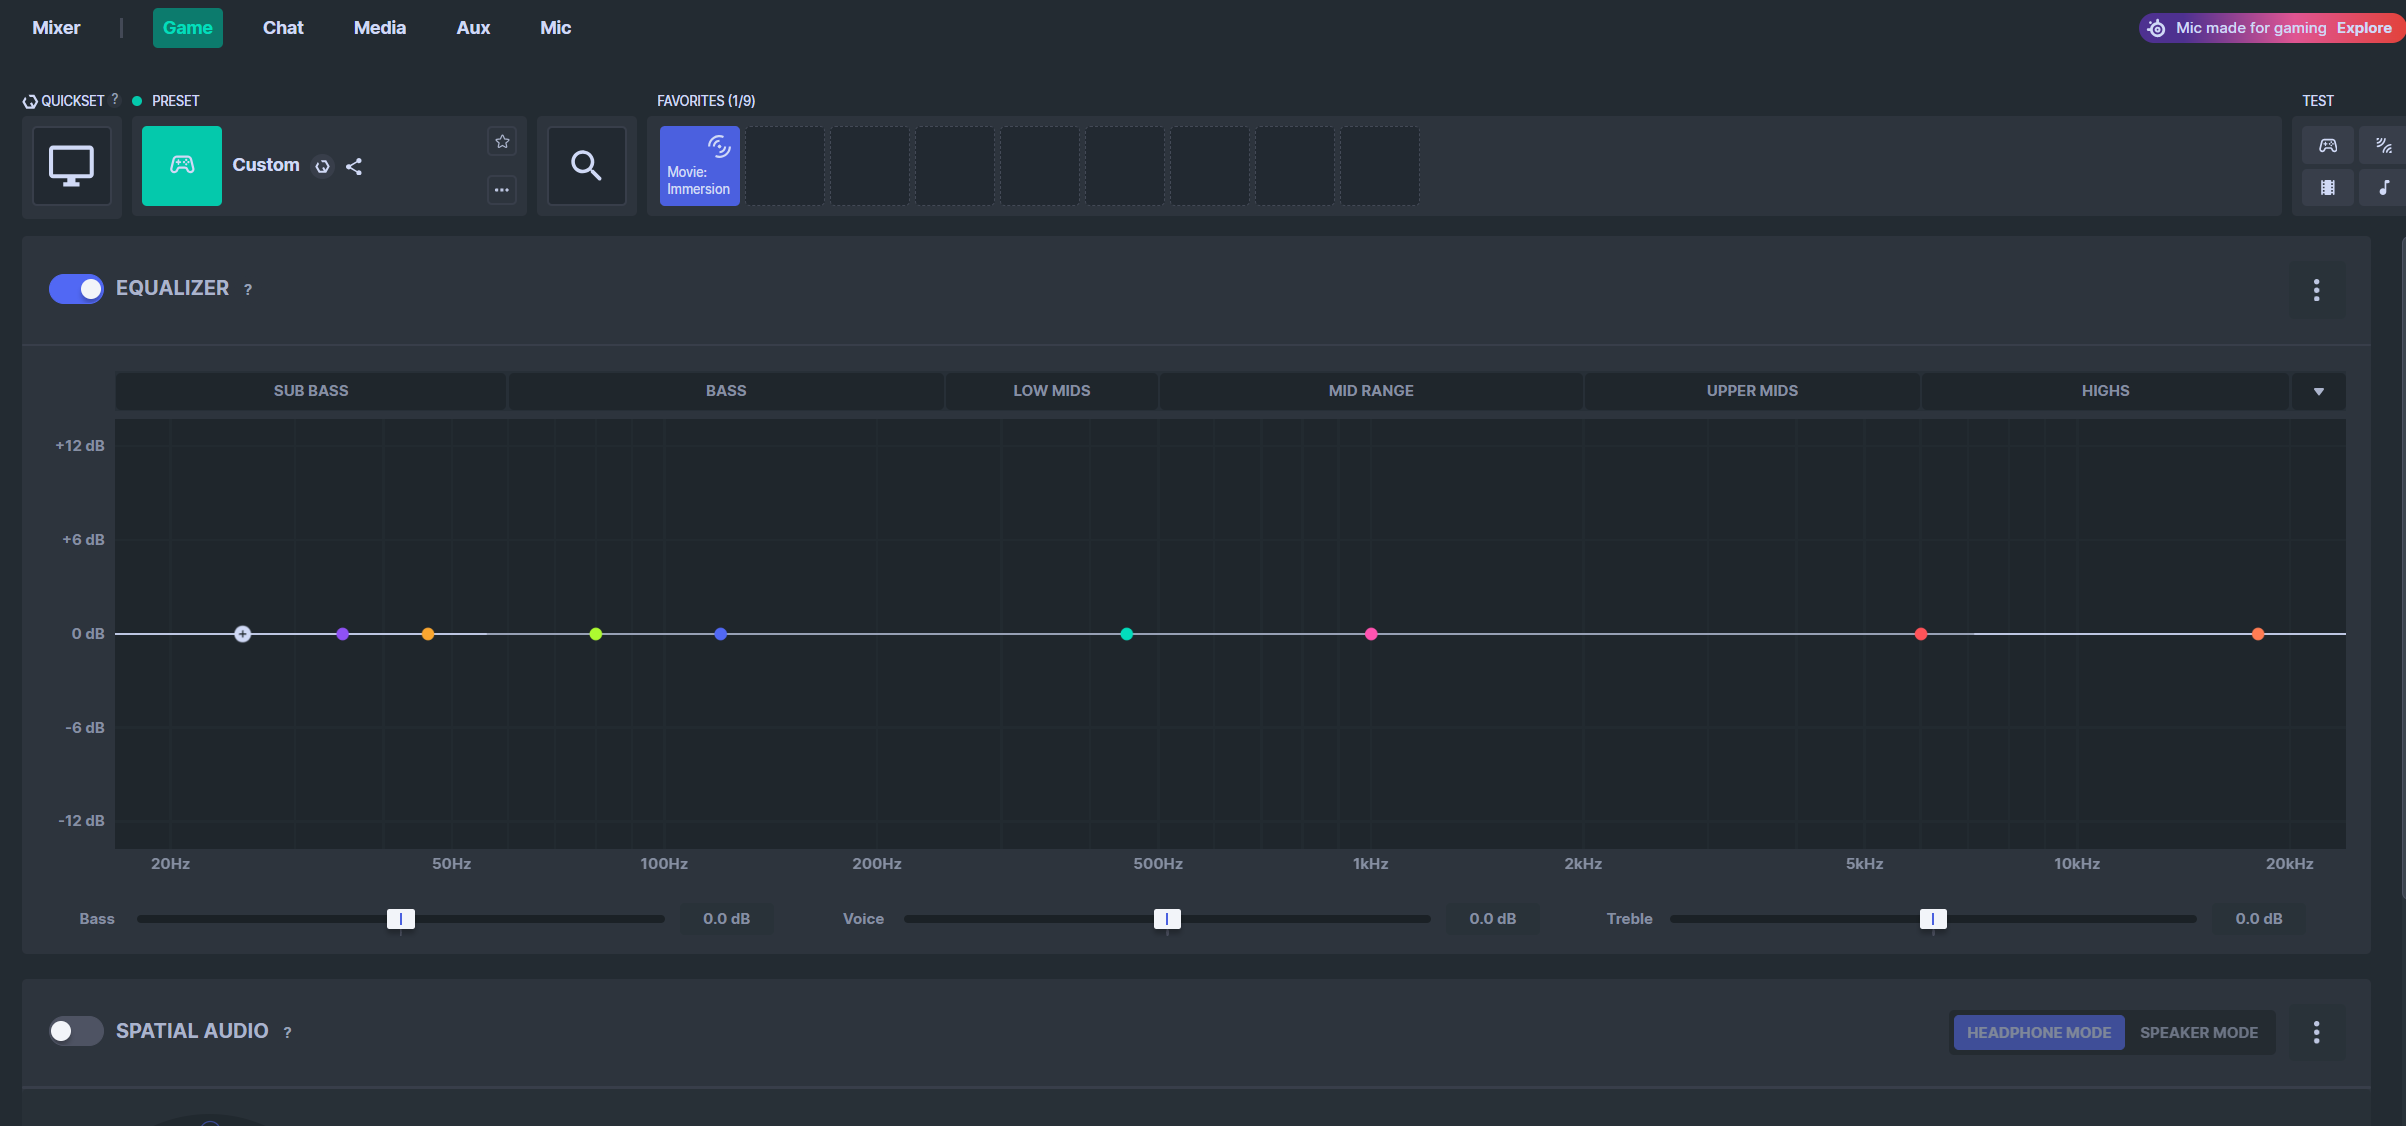Enable the Spatial Audio toggle
The width and height of the screenshot is (2406, 1126).
[x=76, y=1031]
